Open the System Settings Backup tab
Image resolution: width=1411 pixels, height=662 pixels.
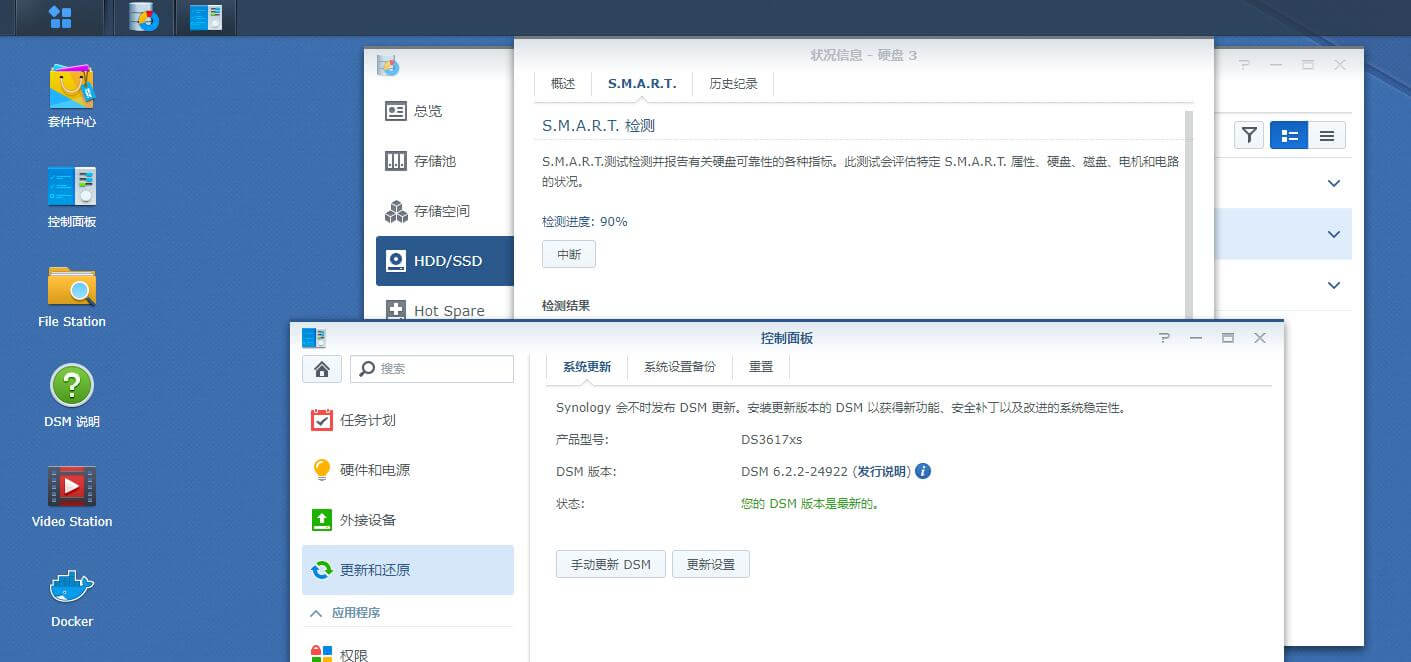(679, 367)
